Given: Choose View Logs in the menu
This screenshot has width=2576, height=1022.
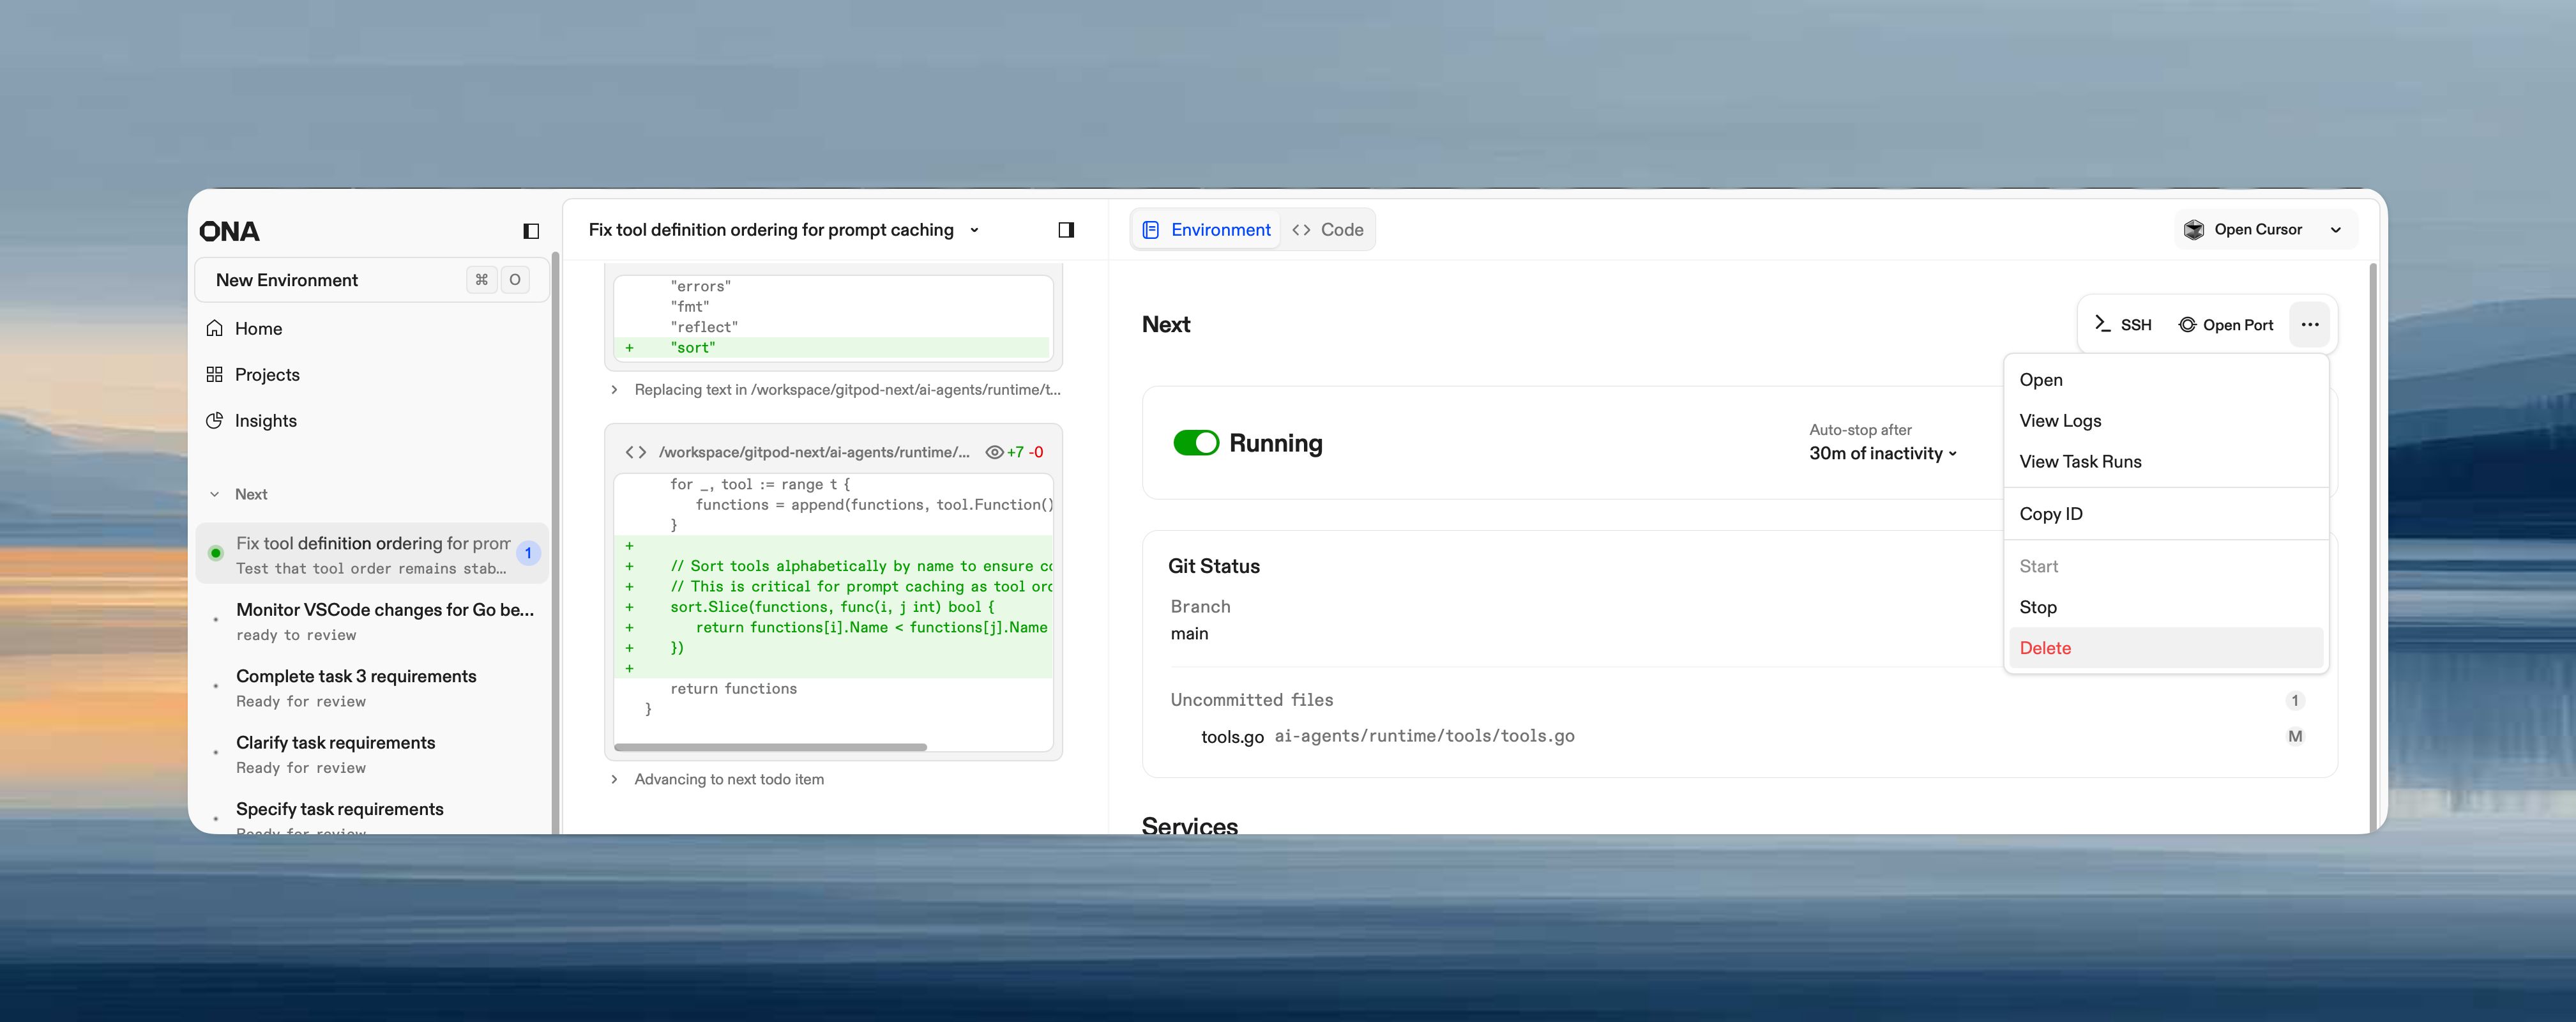Looking at the screenshot, I should 2060,420.
